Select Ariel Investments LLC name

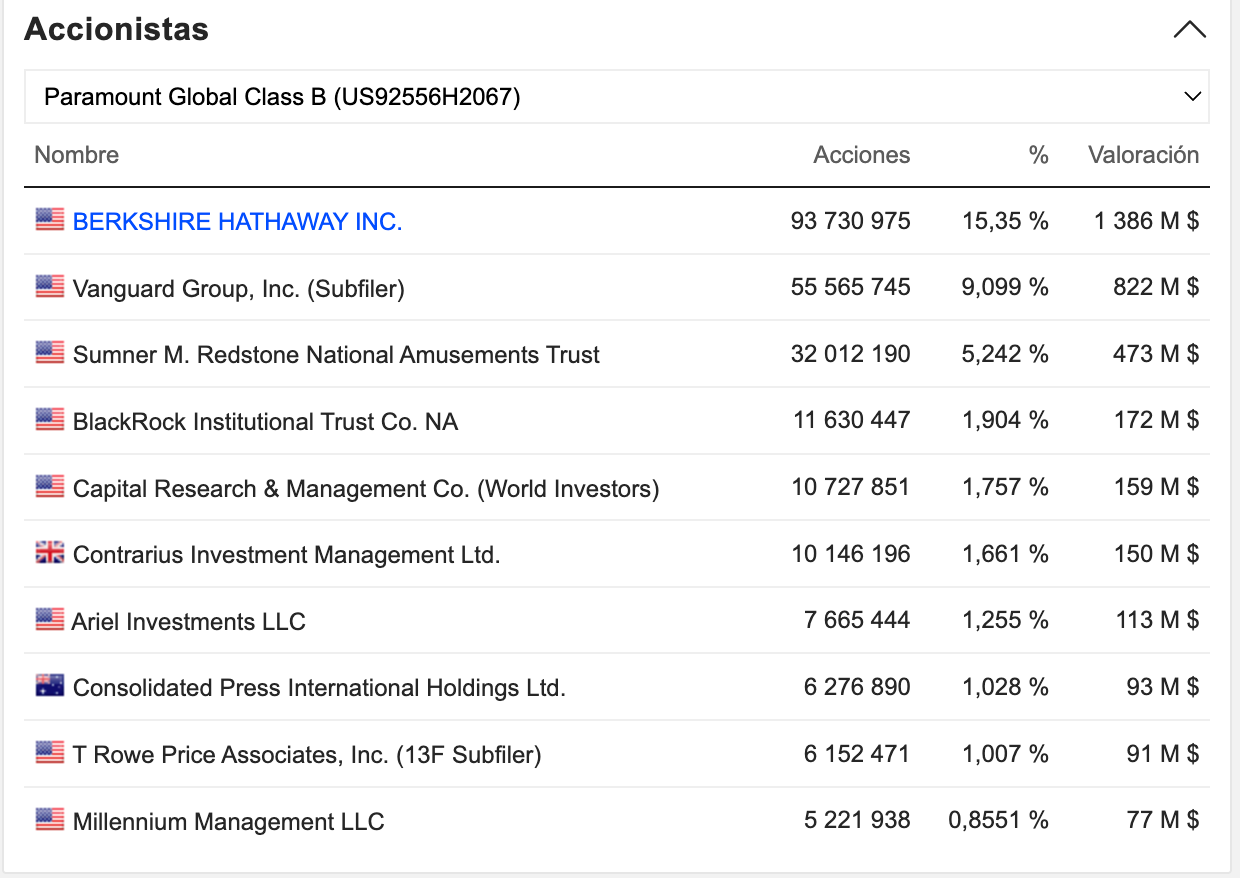coord(189,622)
